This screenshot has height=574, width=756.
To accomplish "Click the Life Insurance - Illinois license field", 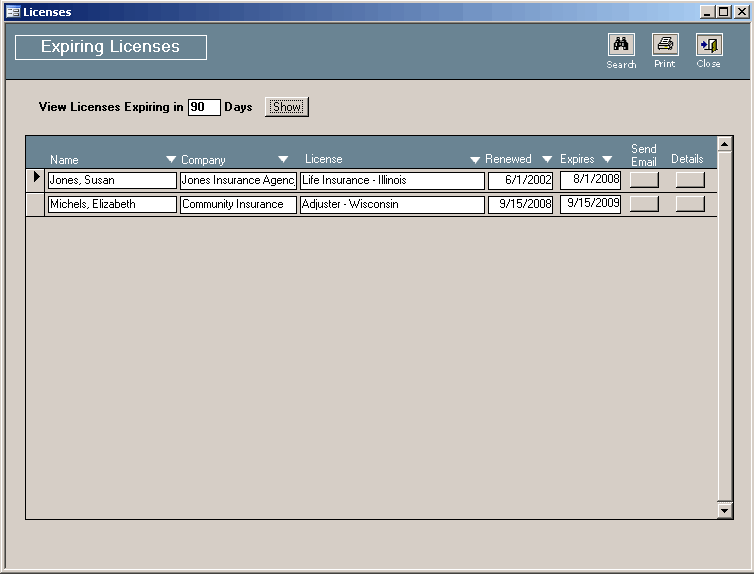I will [x=392, y=180].
